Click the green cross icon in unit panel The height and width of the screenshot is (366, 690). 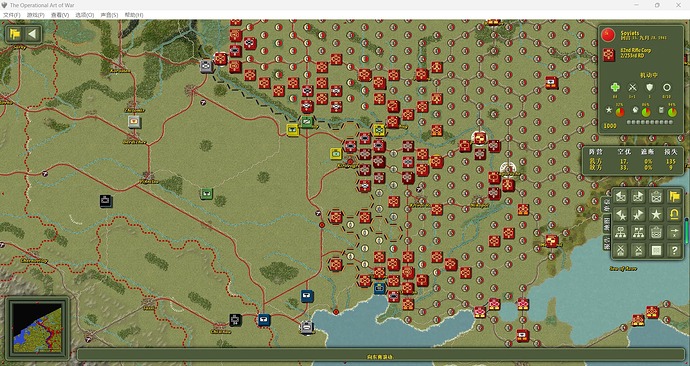[x=615, y=87]
